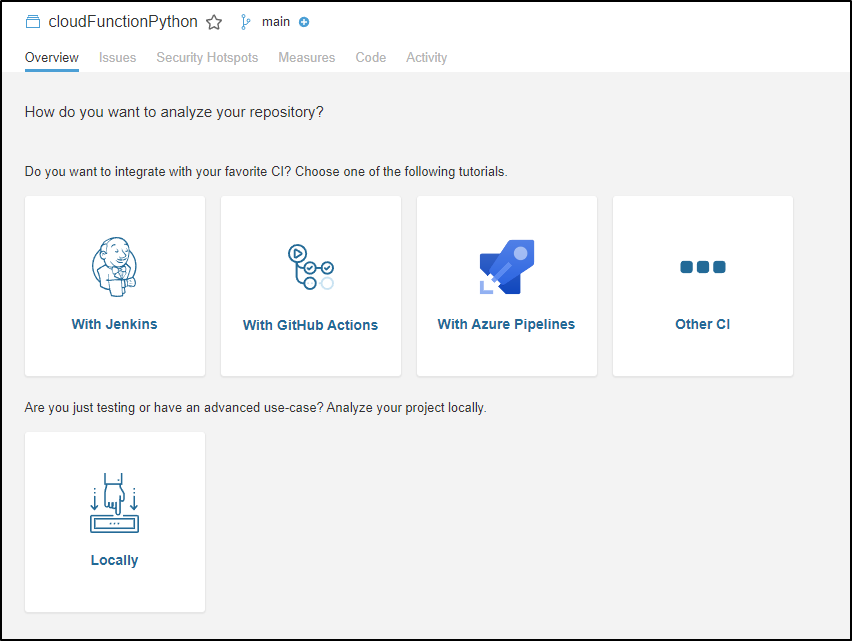Image resolution: width=852 pixels, height=641 pixels.
Task: Click the main branch name
Action: 276,22
